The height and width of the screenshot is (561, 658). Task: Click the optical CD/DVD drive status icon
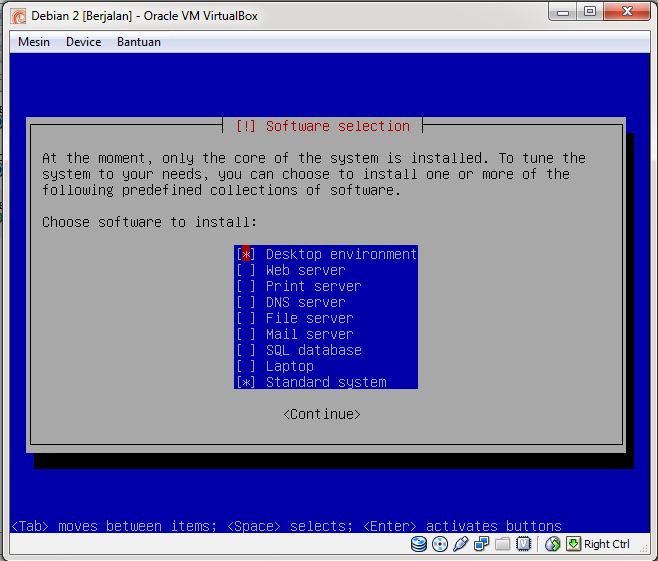[440, 544]
